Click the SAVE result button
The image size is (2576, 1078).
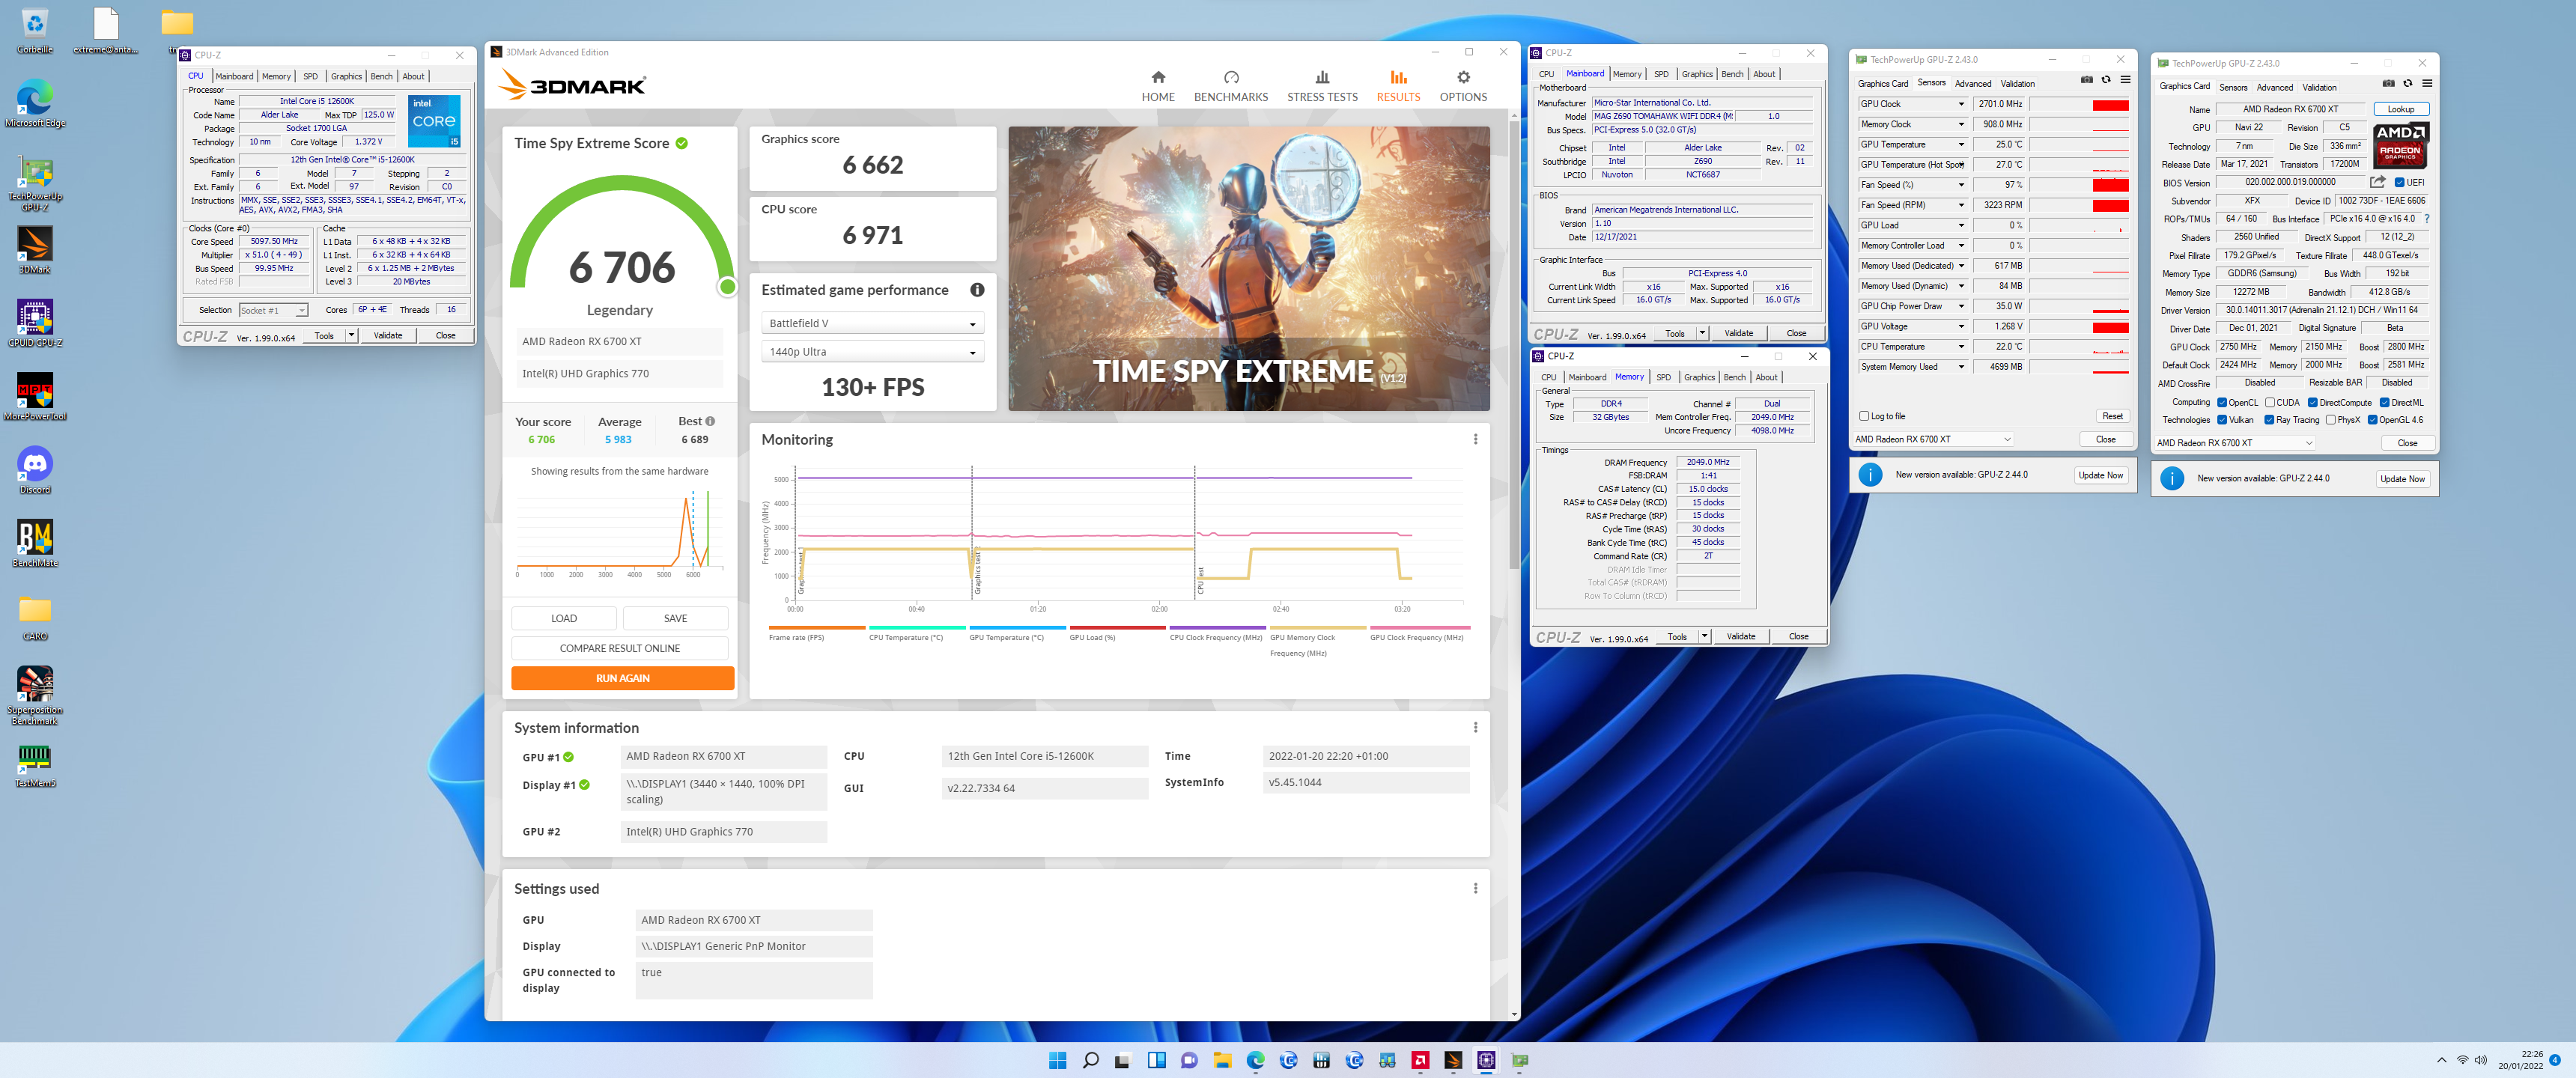(675, 618)
